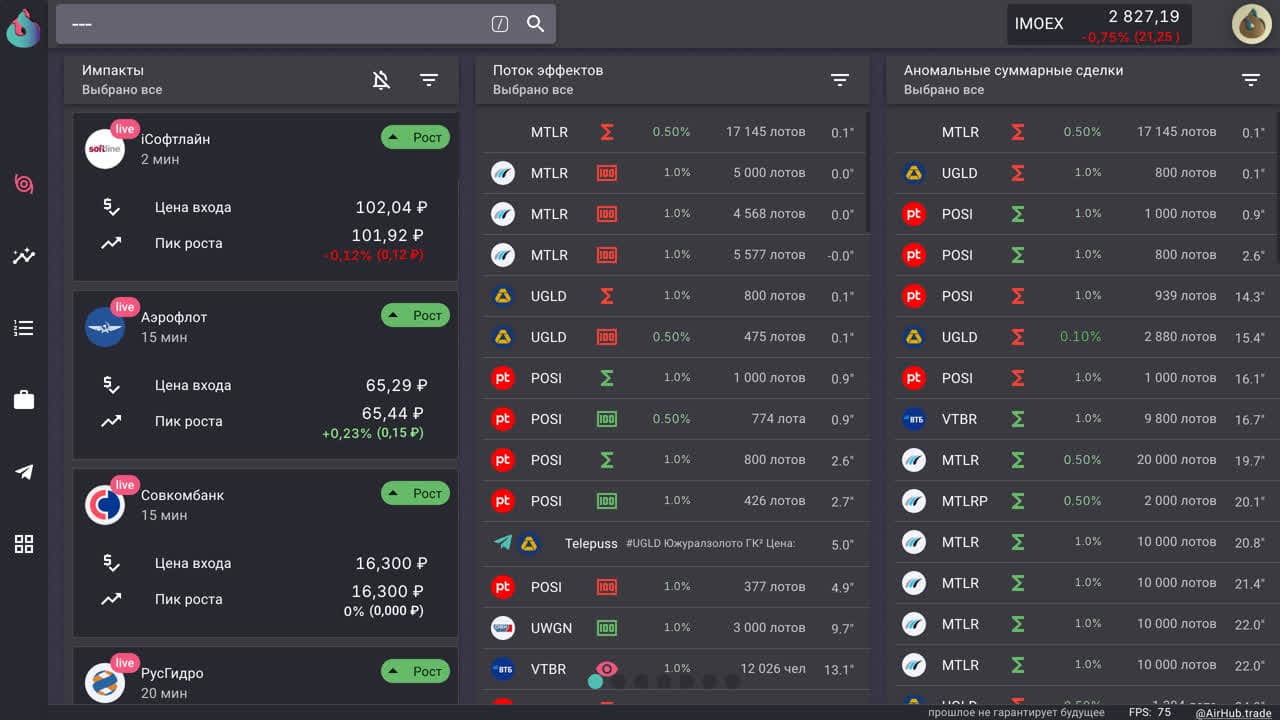The image size is (1280, 720).
Task: Select the iСофтлайн card title
Action: pos(175,139)
